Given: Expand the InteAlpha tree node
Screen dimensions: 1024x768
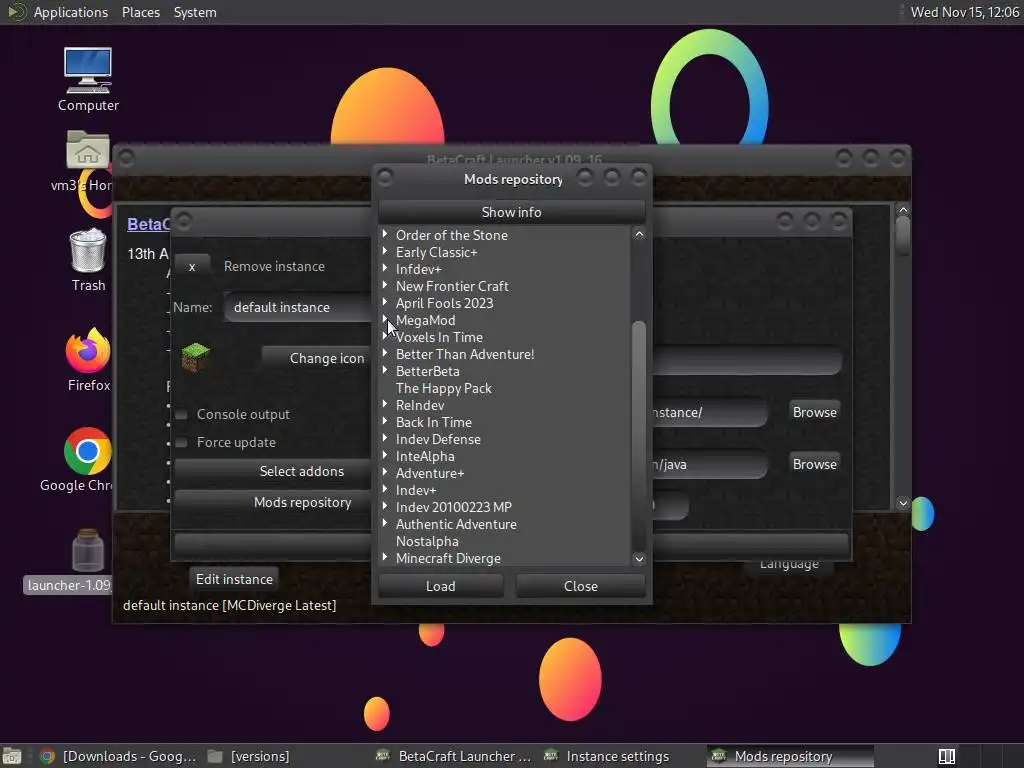Looking at the screenshot, I should tap(385, 455).
